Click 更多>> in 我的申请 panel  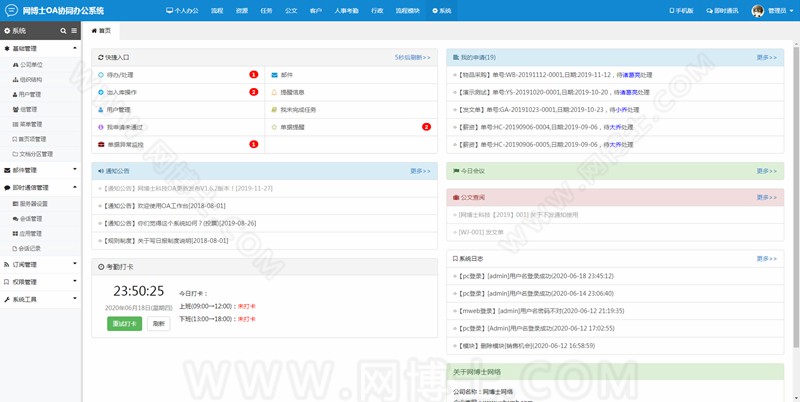pyautogui.click(x=766, y=58)
